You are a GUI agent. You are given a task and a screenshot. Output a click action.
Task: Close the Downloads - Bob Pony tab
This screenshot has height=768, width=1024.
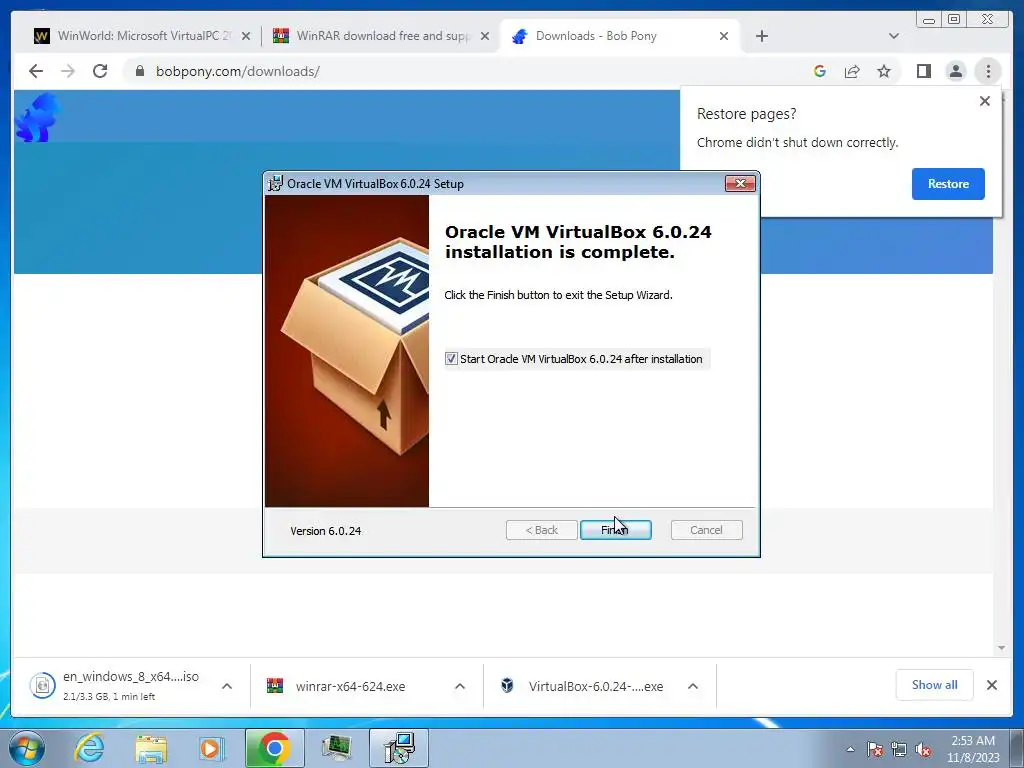[x=724, y=36]
